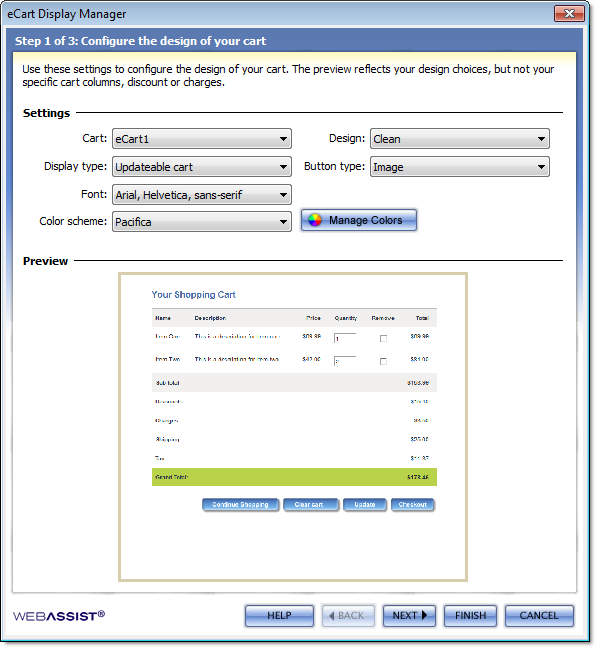
Task: Open the Font dropdown list
Action: pyautogui.click(x=202, y=195)
